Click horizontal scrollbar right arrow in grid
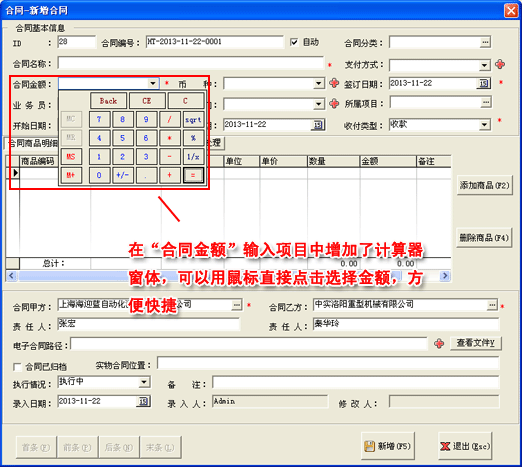Viewport: 522px width, 467px height. pos(445,276)
